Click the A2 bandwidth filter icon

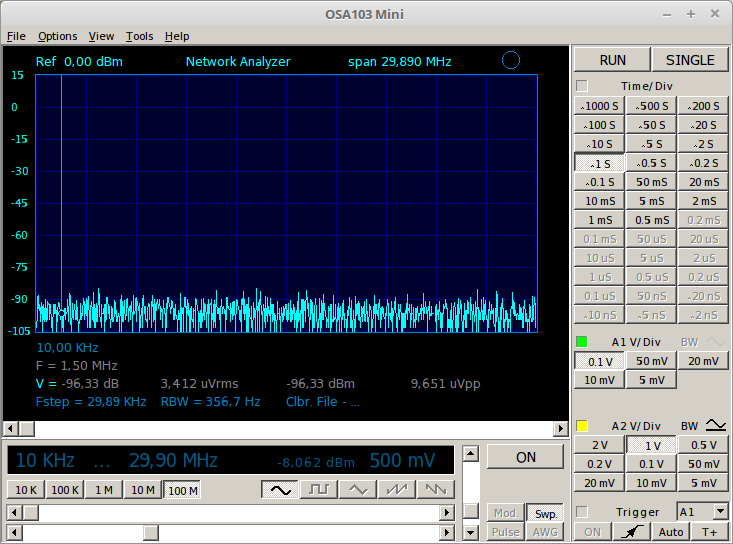(x=717, y=426)
